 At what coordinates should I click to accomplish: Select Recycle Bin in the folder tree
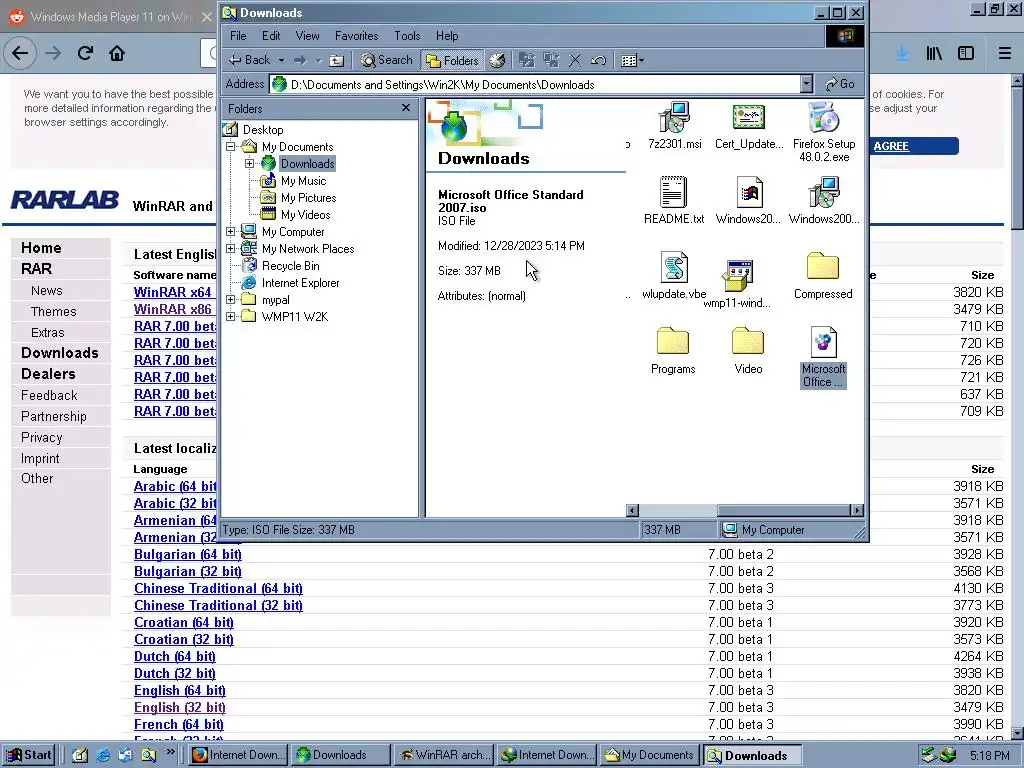tap(290, 266)
